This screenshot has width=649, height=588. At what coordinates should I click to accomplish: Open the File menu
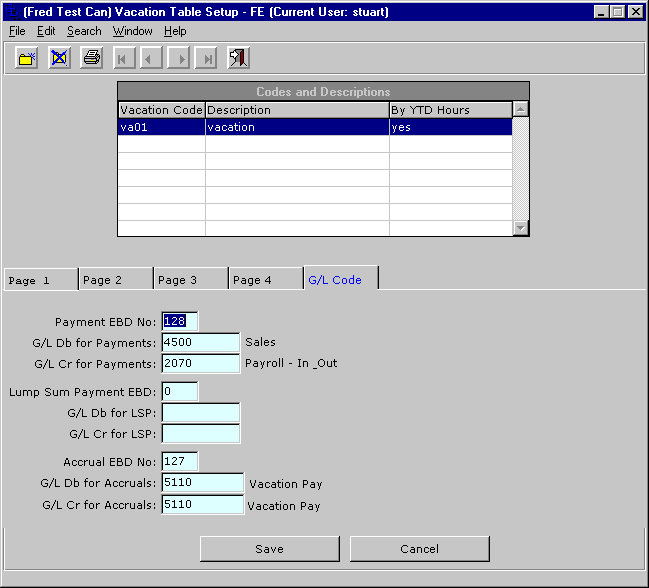(17, 31)
